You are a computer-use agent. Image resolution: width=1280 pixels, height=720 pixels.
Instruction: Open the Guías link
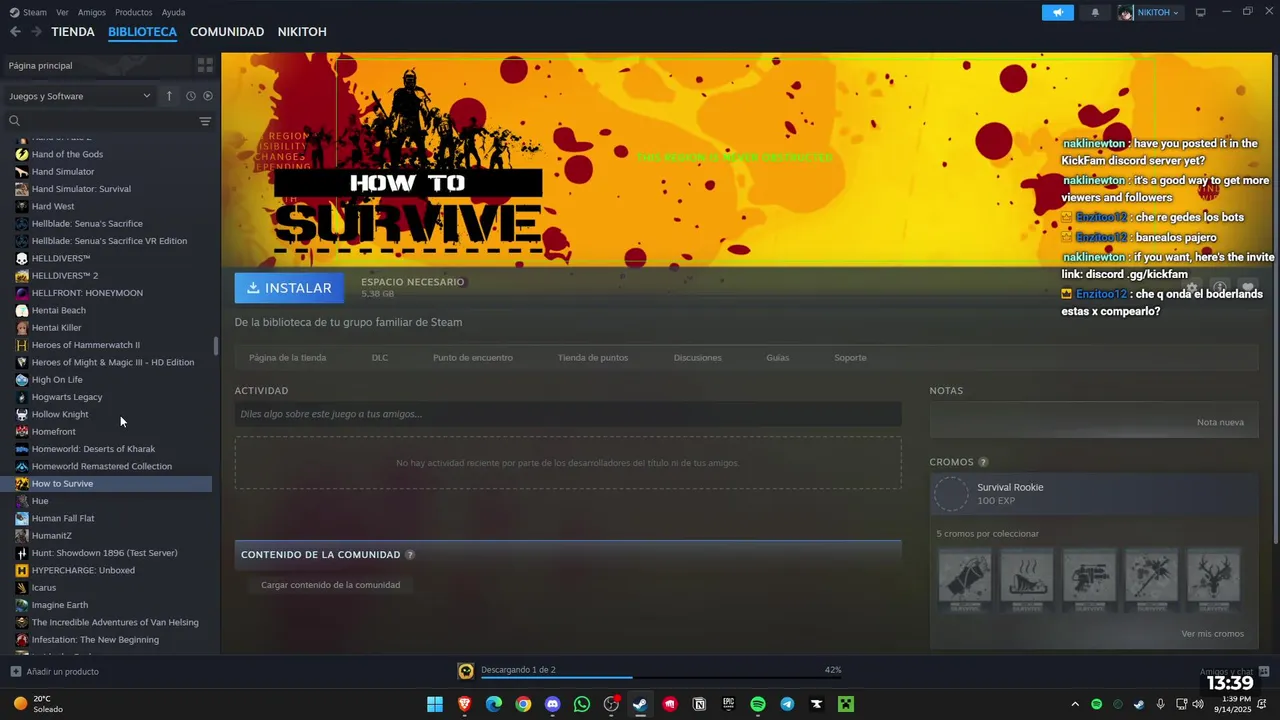778,357
